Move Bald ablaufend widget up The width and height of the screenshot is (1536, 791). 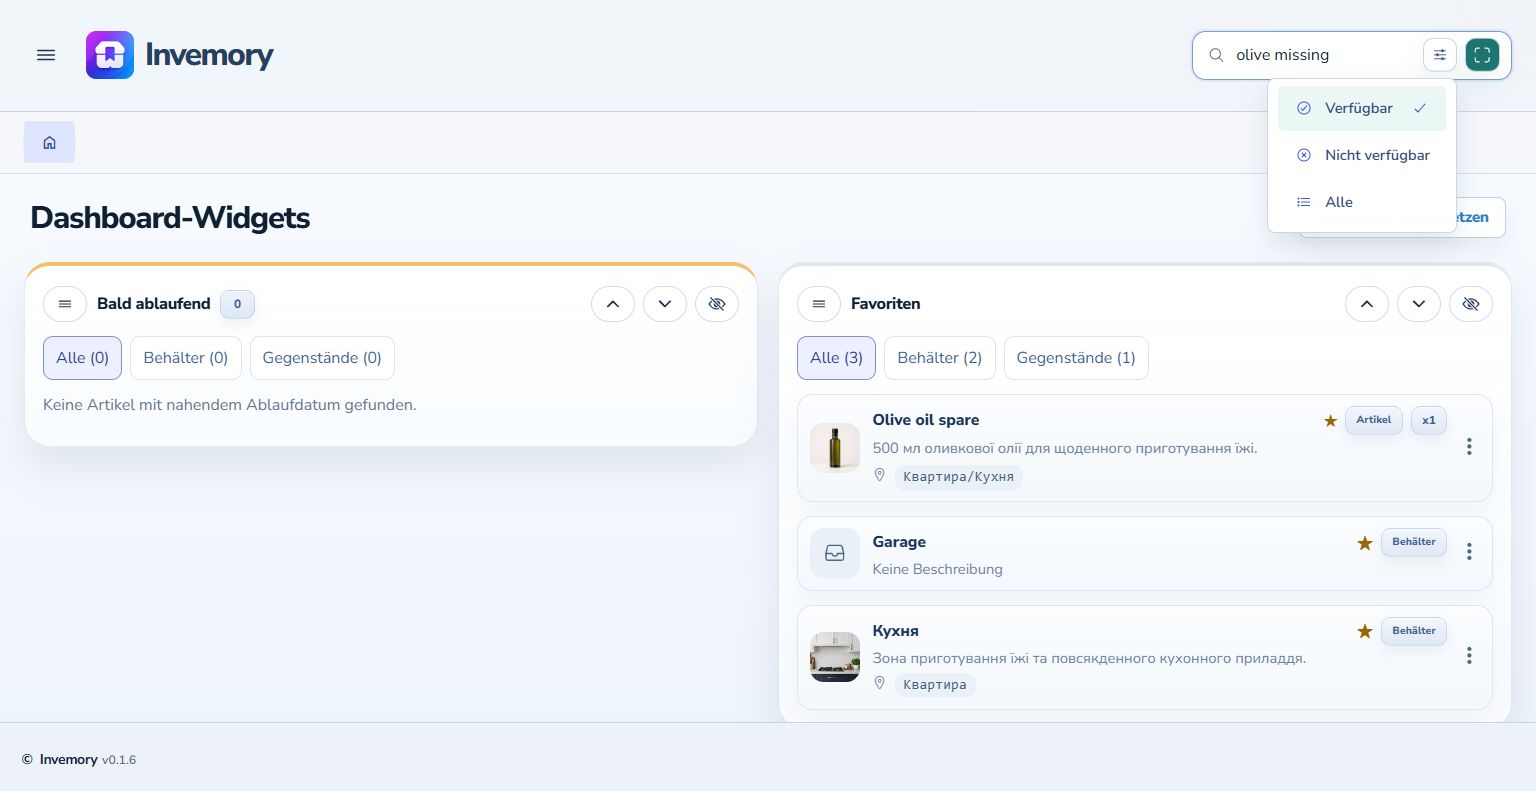(x=613, y=304)
